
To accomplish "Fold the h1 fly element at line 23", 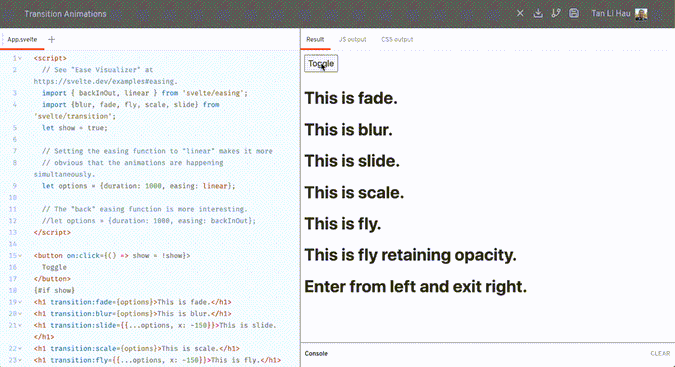I will point(20,360).
